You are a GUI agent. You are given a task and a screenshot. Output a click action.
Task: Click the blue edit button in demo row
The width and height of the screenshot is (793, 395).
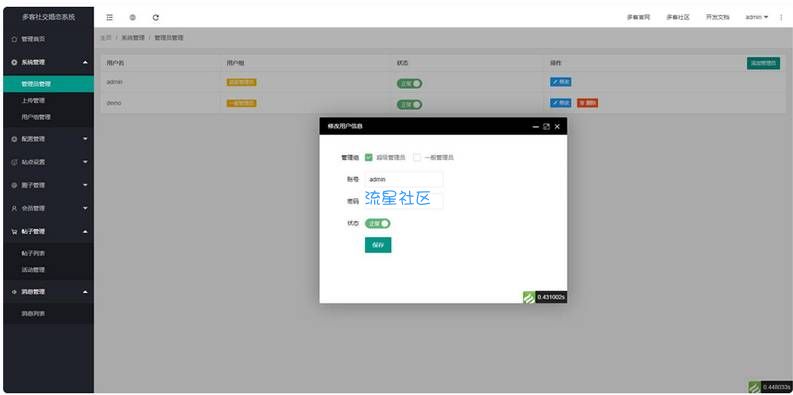[x=561, y=103]
